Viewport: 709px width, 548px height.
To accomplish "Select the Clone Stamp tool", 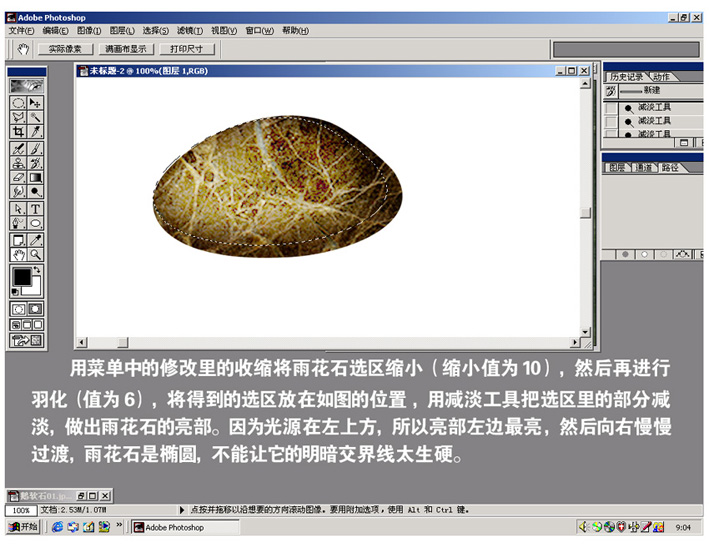I will tap(18, 163).
